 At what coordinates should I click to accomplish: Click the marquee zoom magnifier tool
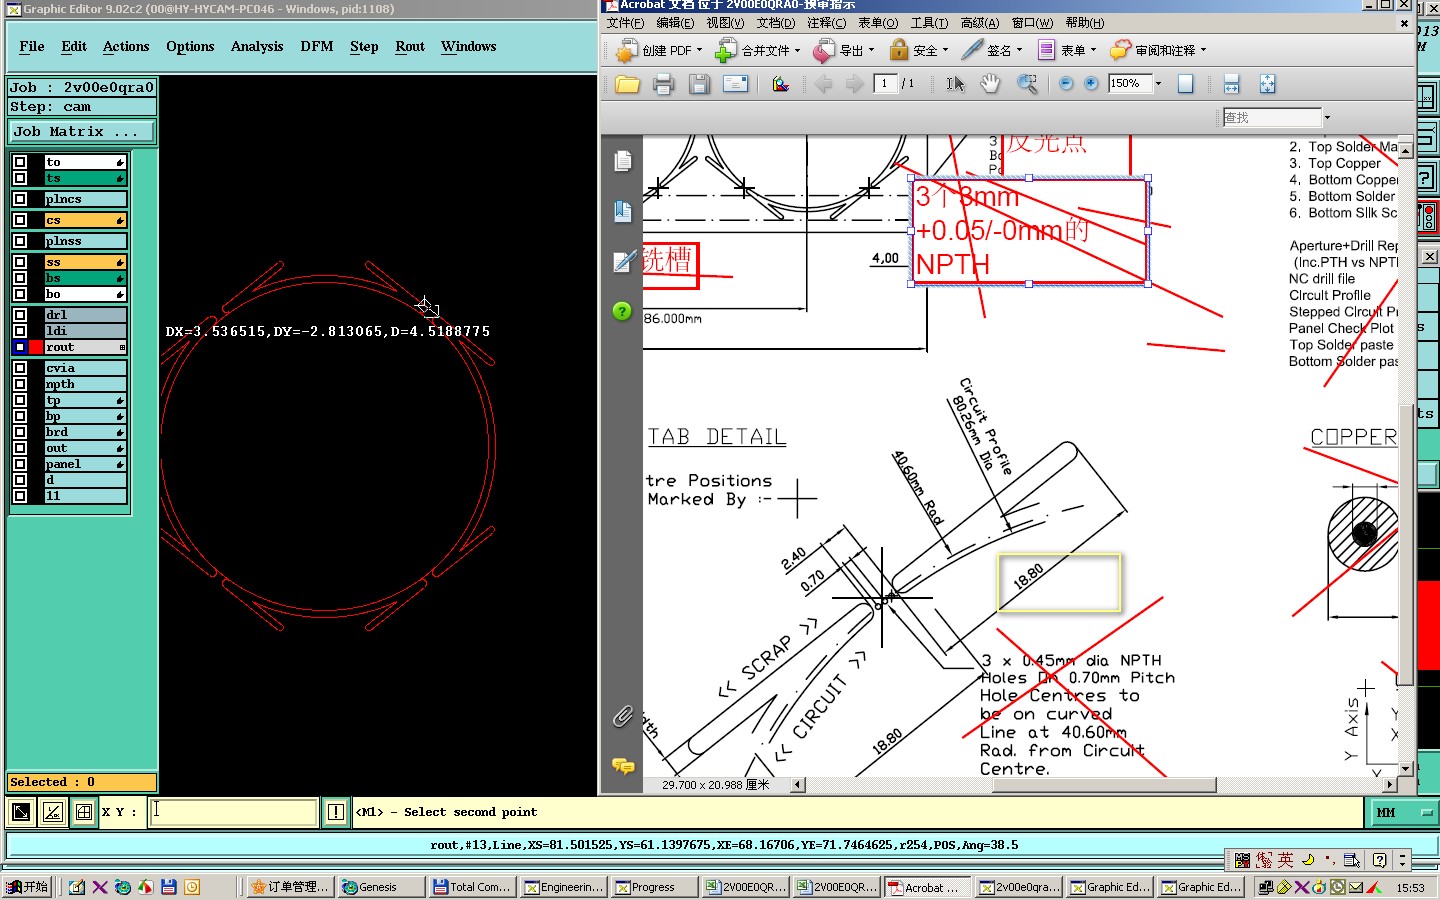1027,85
